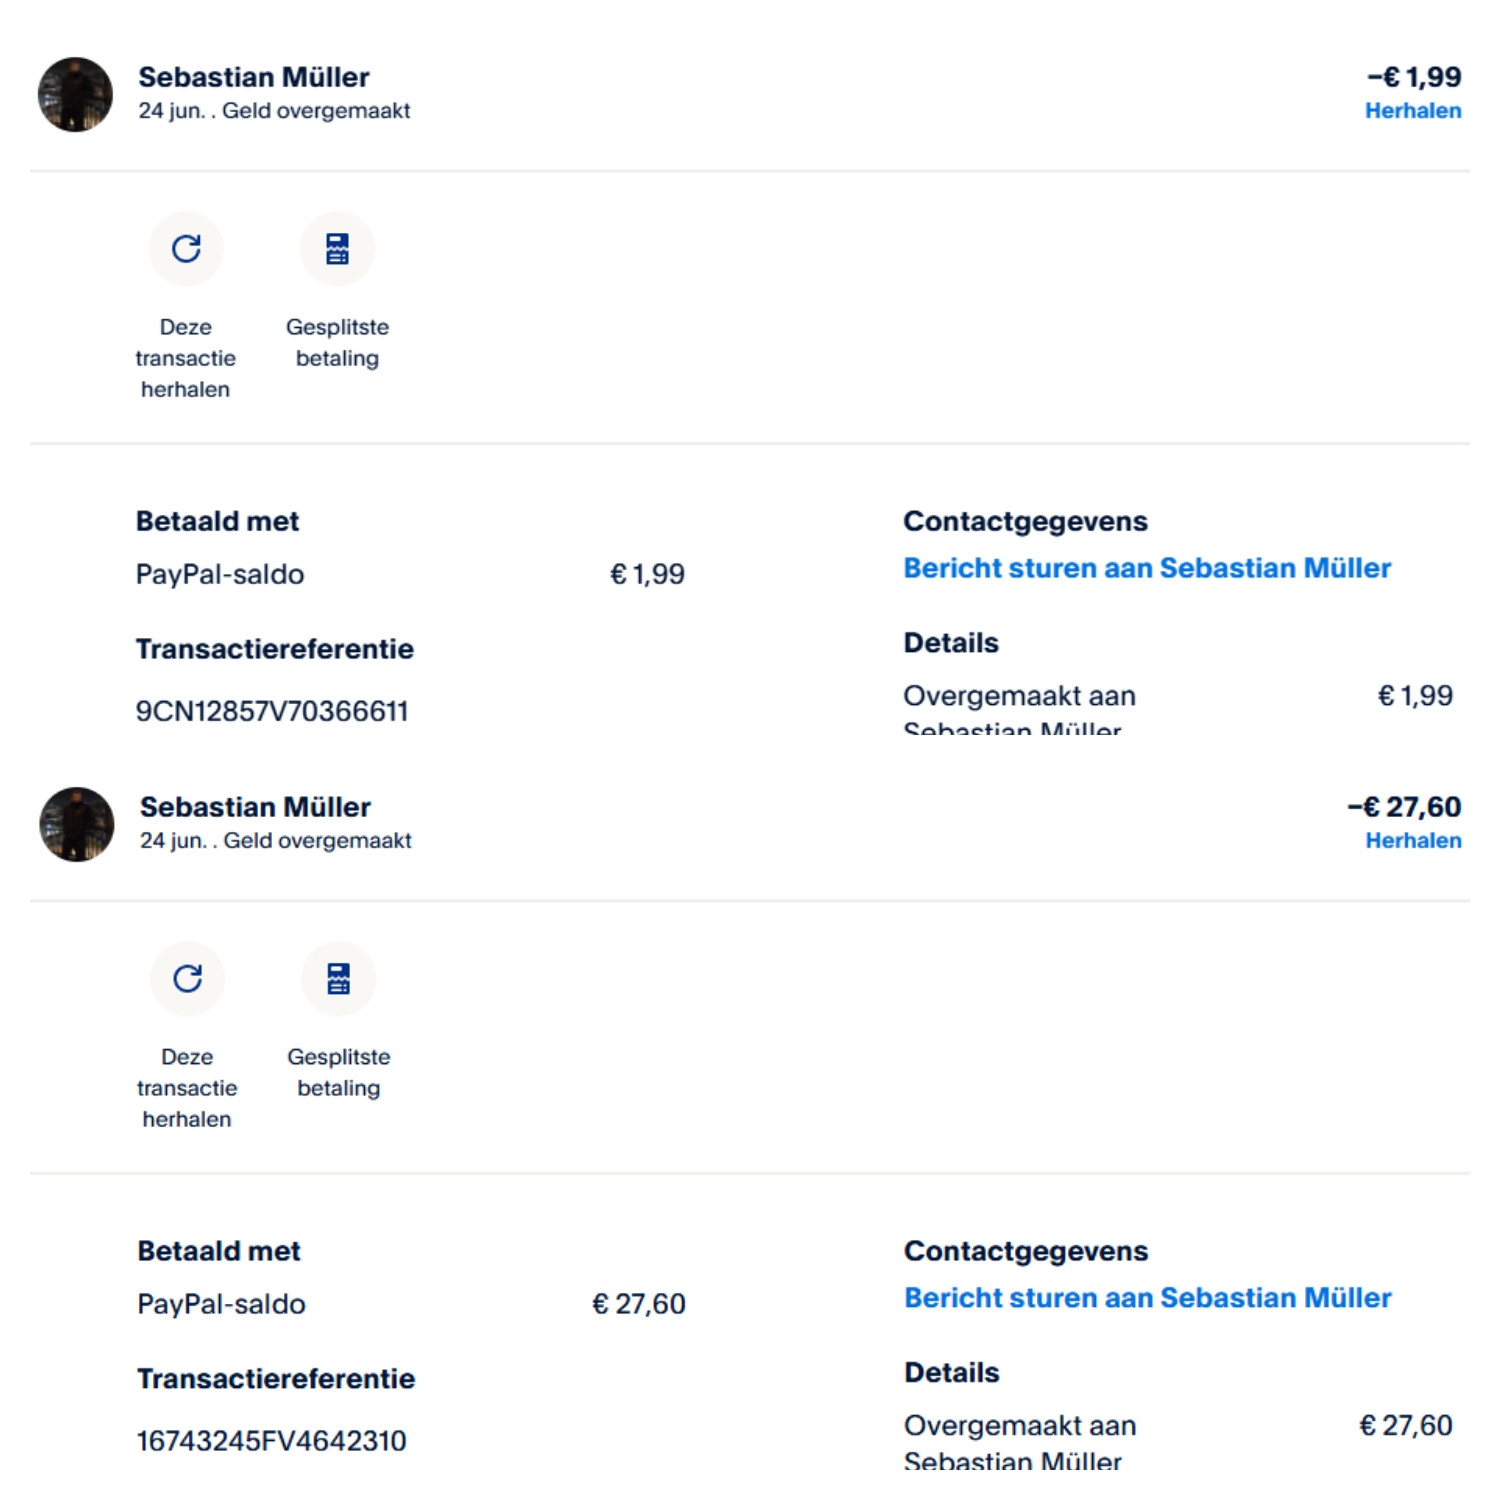Send message to Sebastian Müller from second transaction
1500x1500 pixels.
[x=1148, y=1298]
